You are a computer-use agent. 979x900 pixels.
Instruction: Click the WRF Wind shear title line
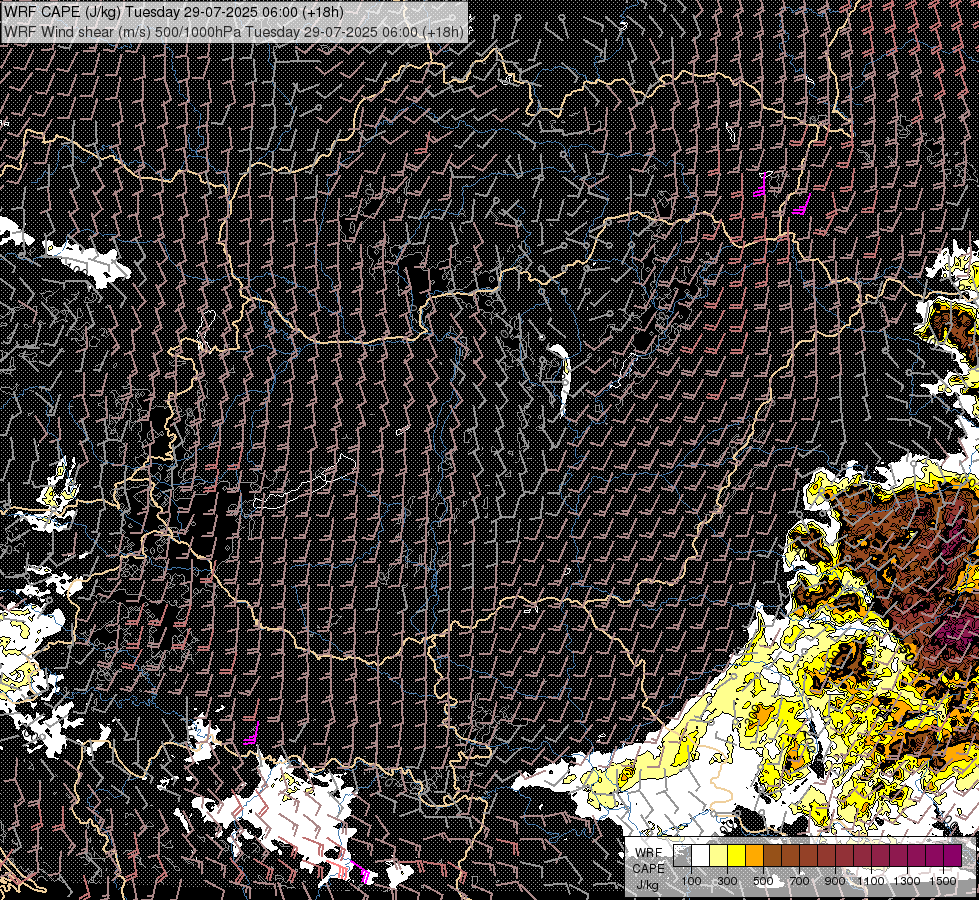coord(234,31)
